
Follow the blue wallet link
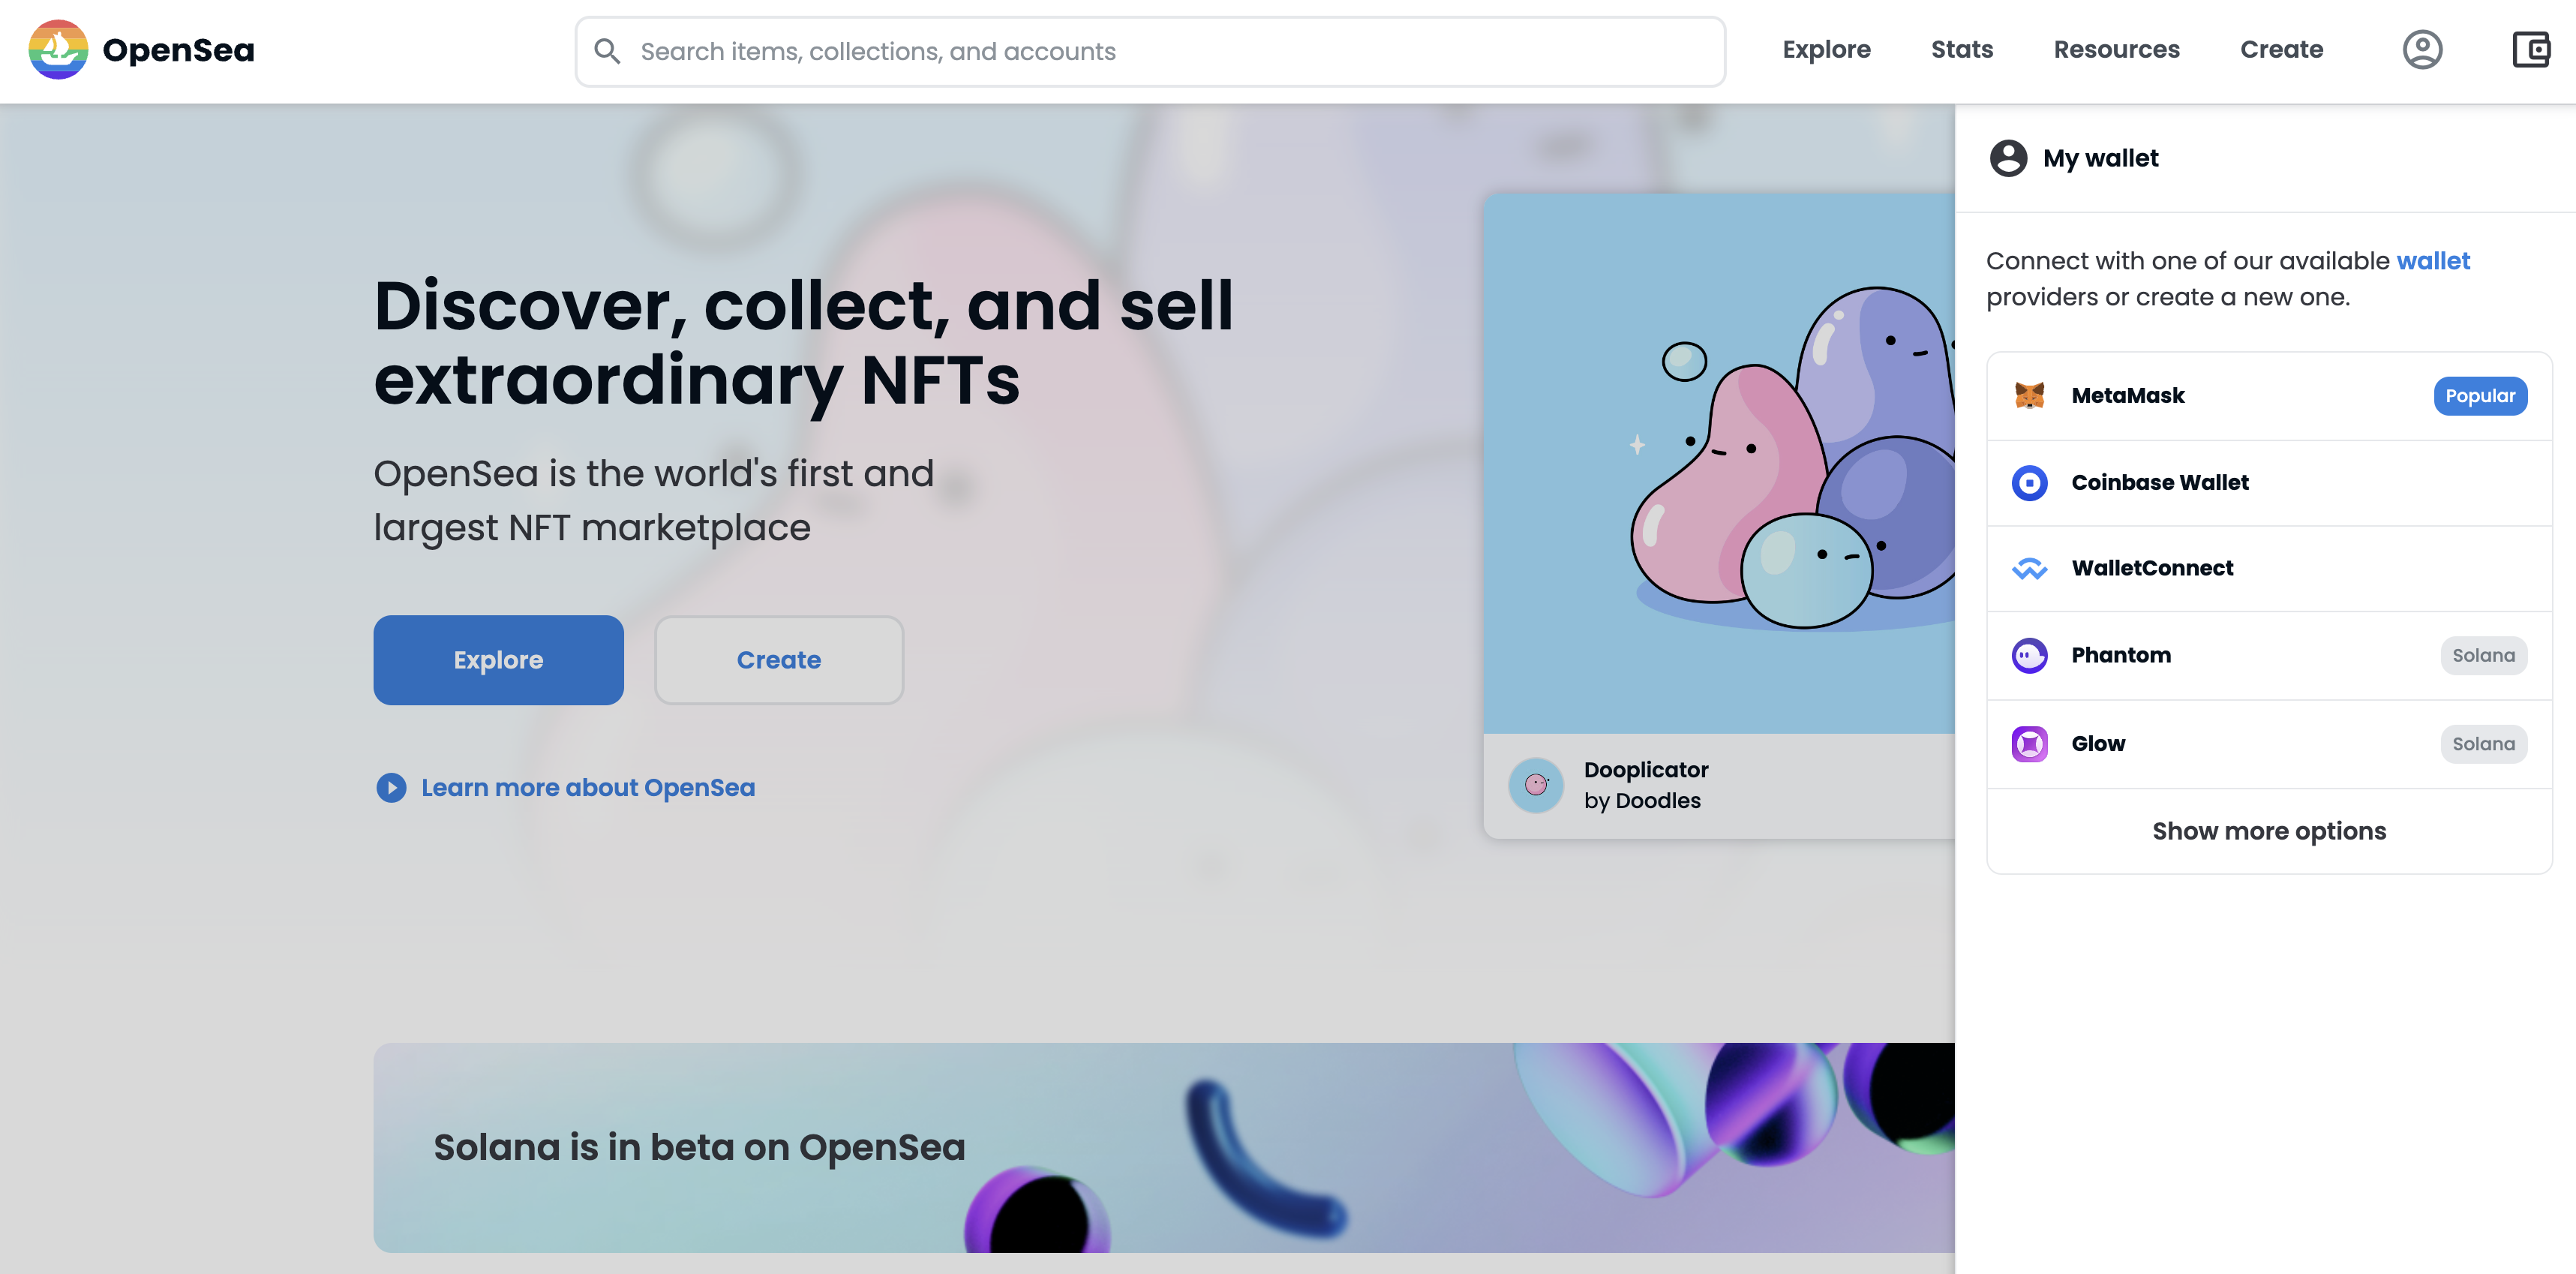point(2432,261)
